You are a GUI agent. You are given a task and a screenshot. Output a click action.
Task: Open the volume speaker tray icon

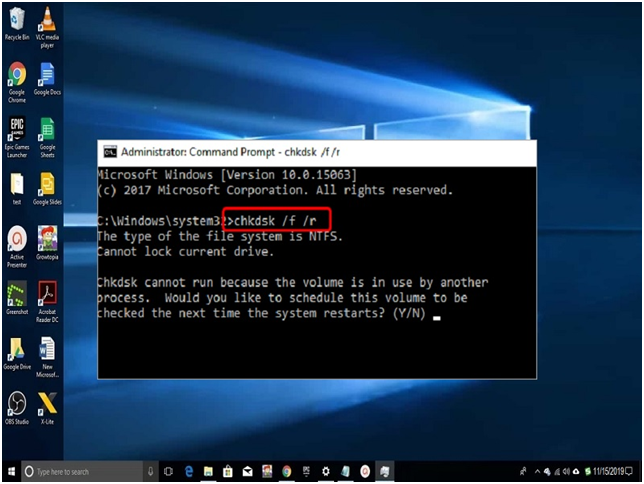566,471
